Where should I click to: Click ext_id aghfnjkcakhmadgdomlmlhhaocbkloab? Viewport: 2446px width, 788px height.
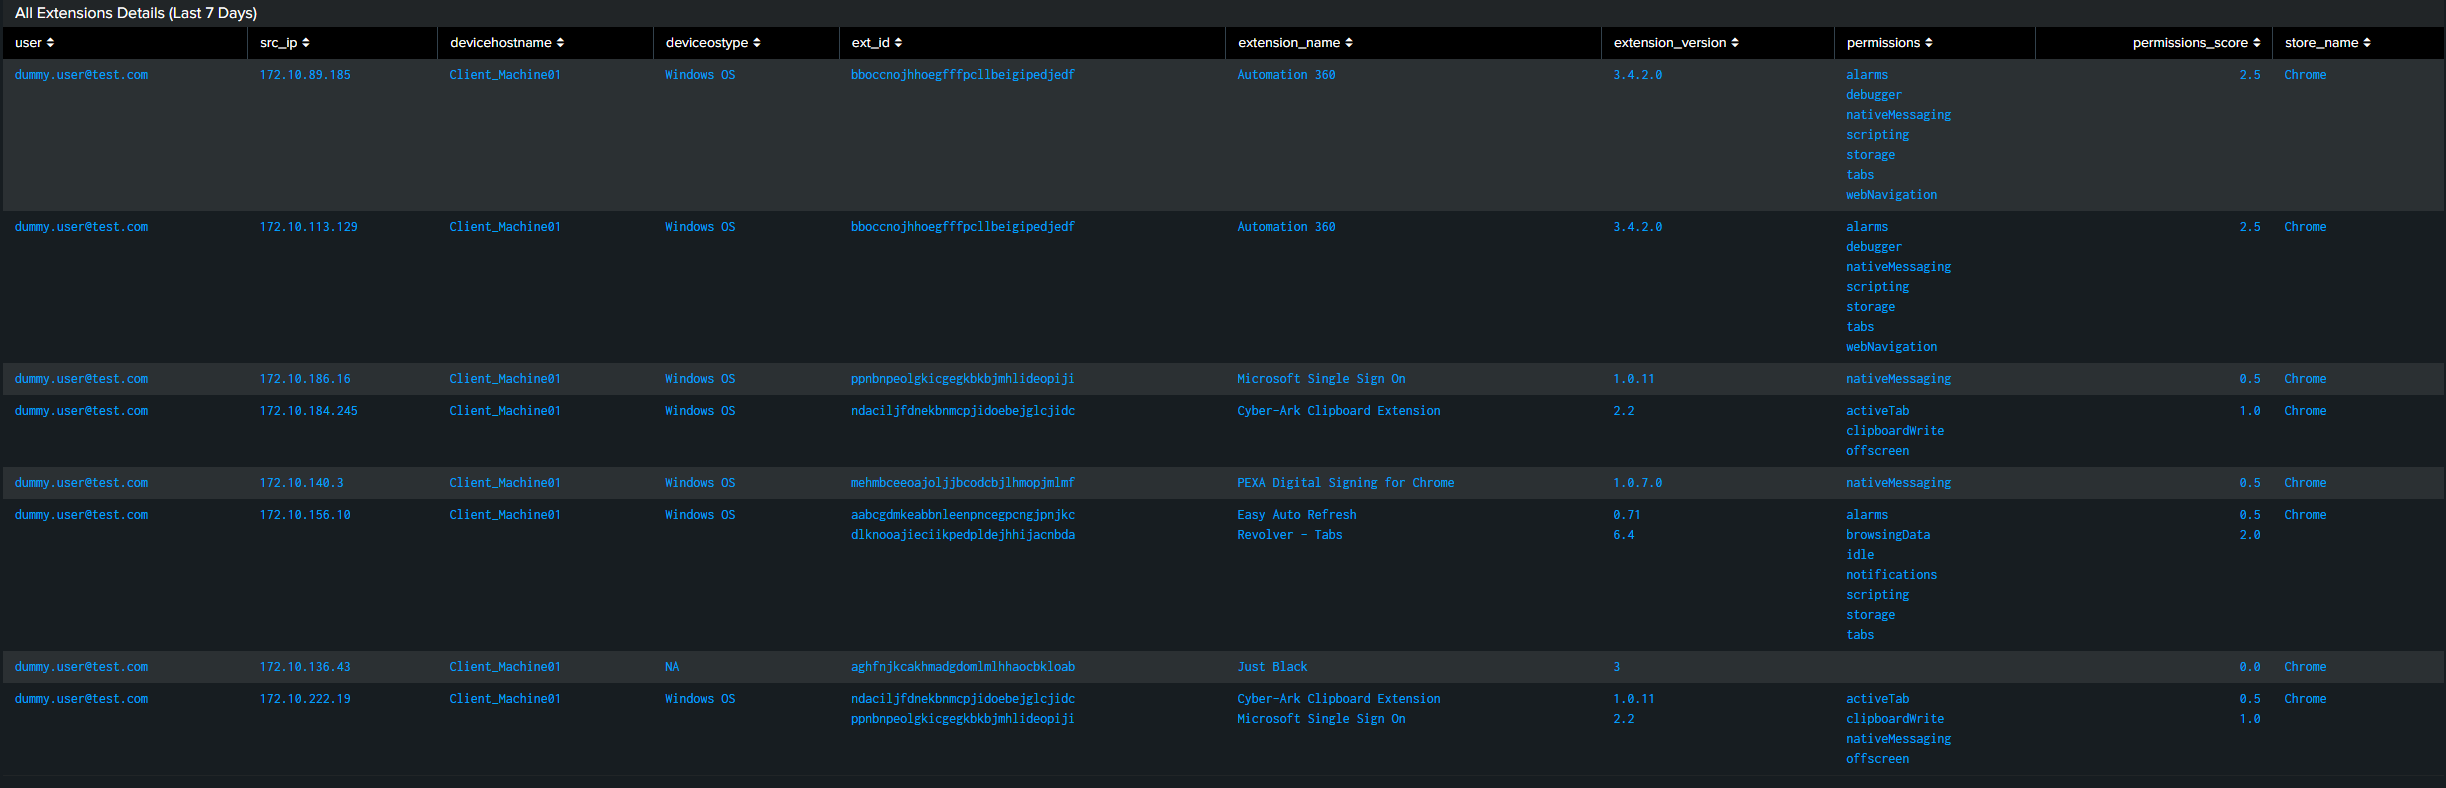[963, 667]
